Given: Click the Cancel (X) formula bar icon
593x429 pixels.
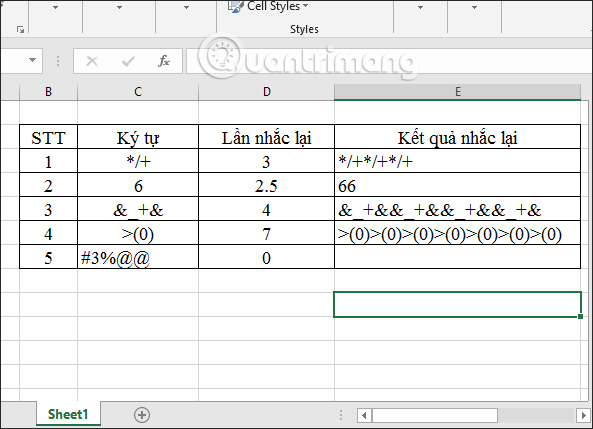Looking at the screenshot, I should tap(92, 61).
